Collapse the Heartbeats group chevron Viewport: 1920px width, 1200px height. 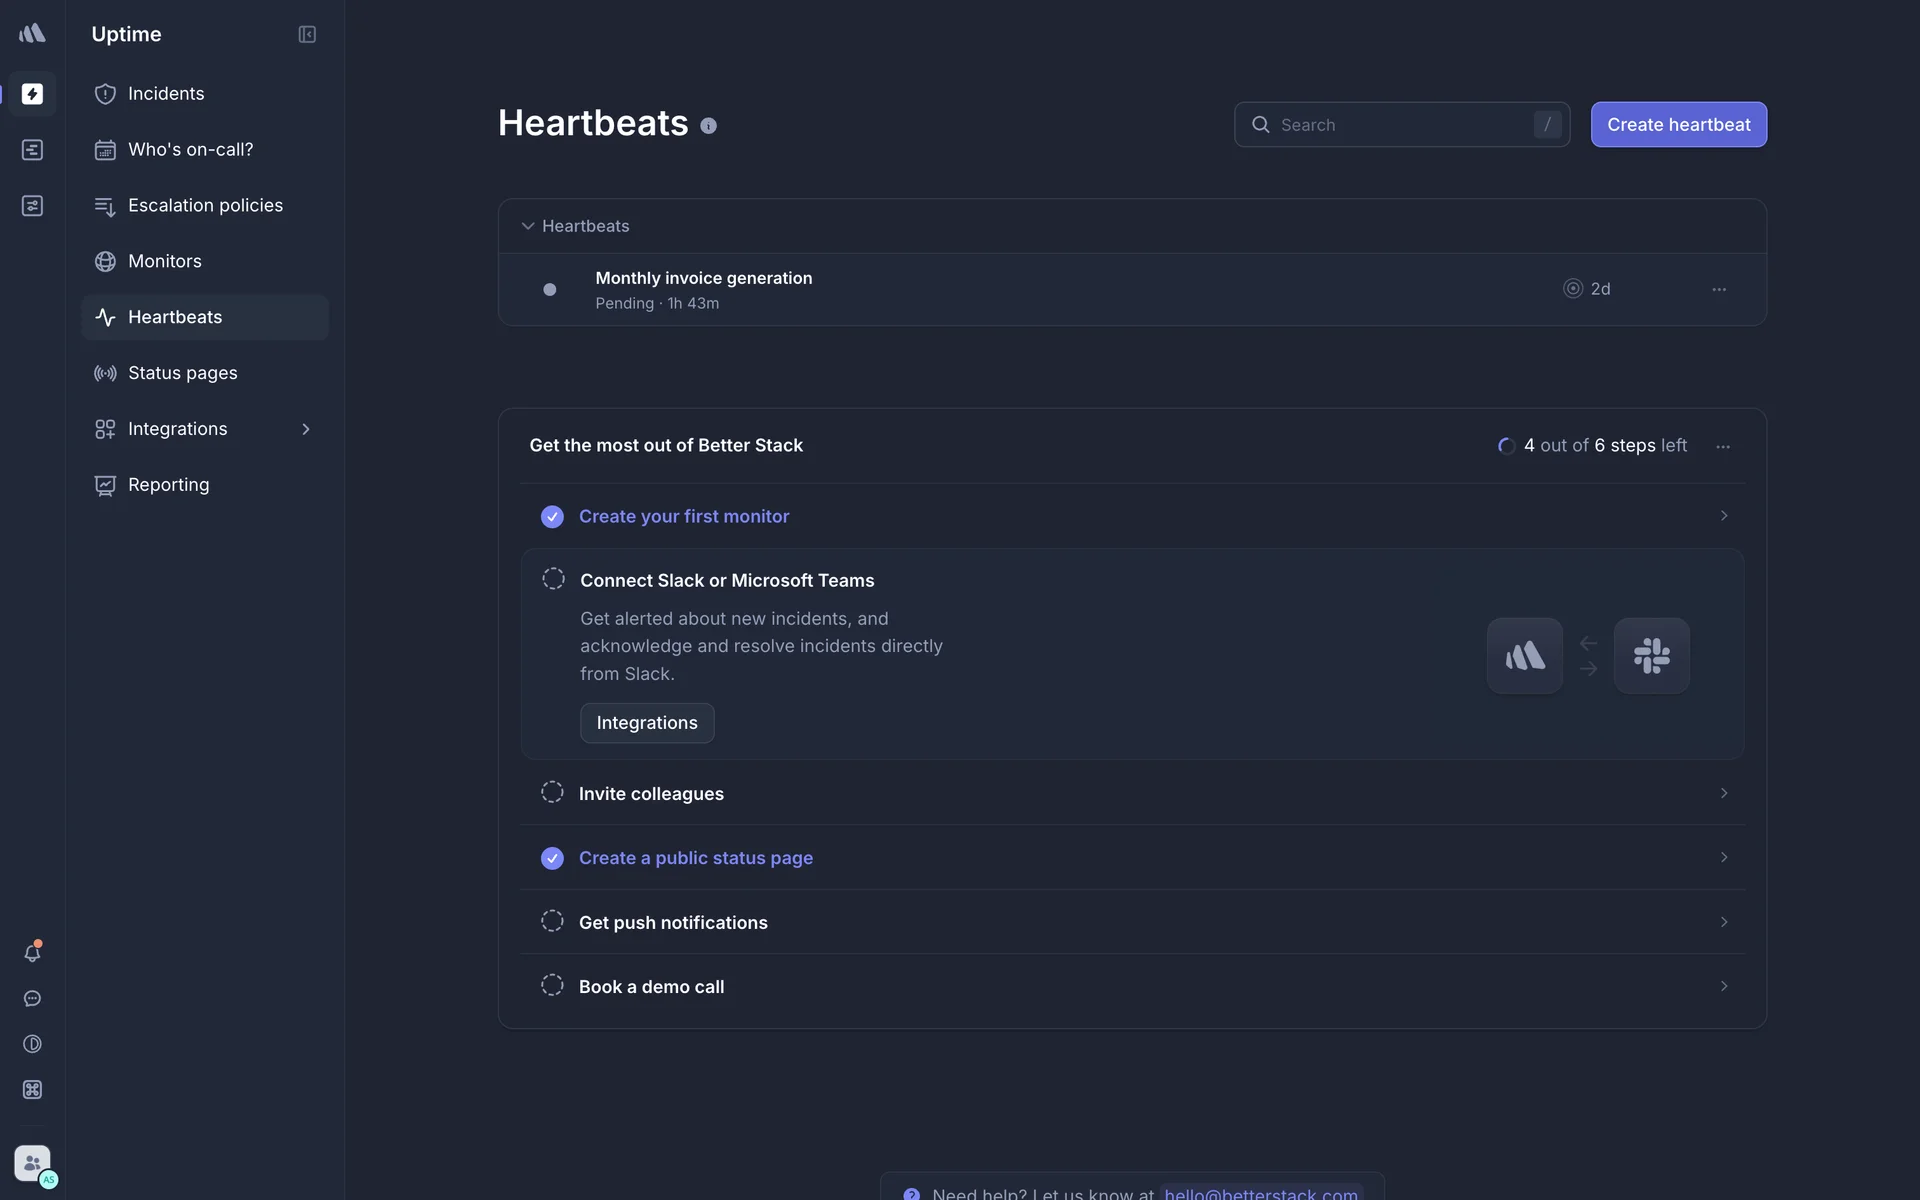(527, 226)
